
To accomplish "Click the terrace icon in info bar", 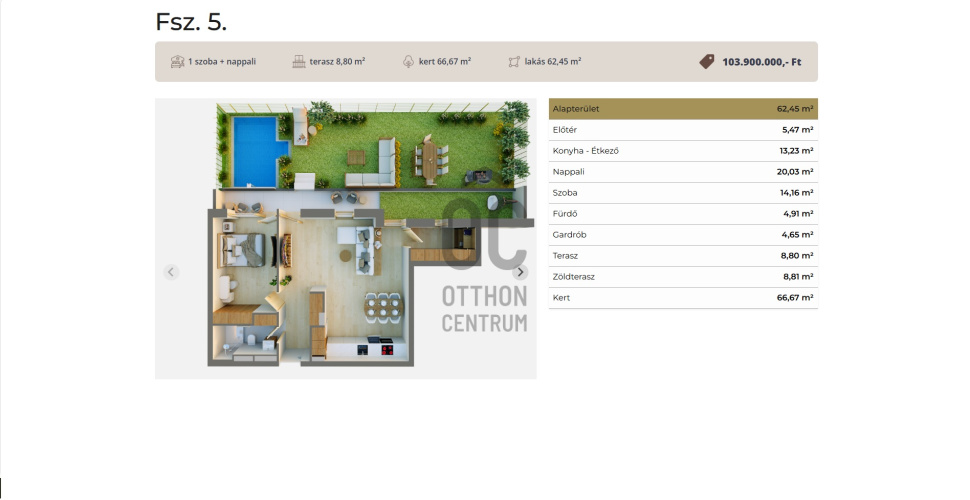I will (x=298, y=61).
